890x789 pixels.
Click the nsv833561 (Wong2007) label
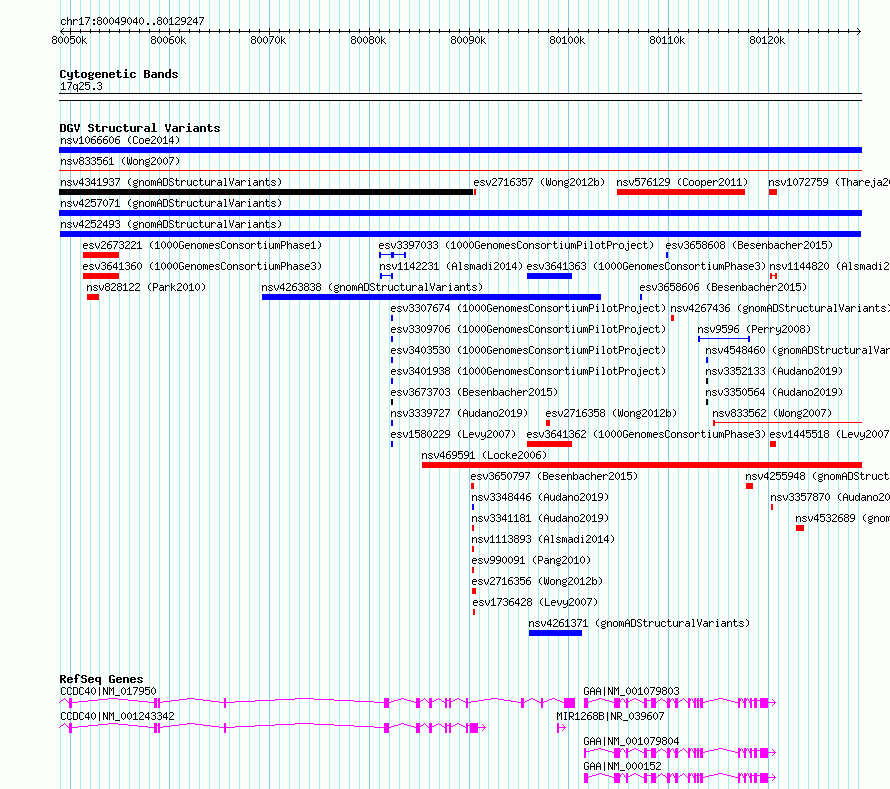[x=120, y=161]
